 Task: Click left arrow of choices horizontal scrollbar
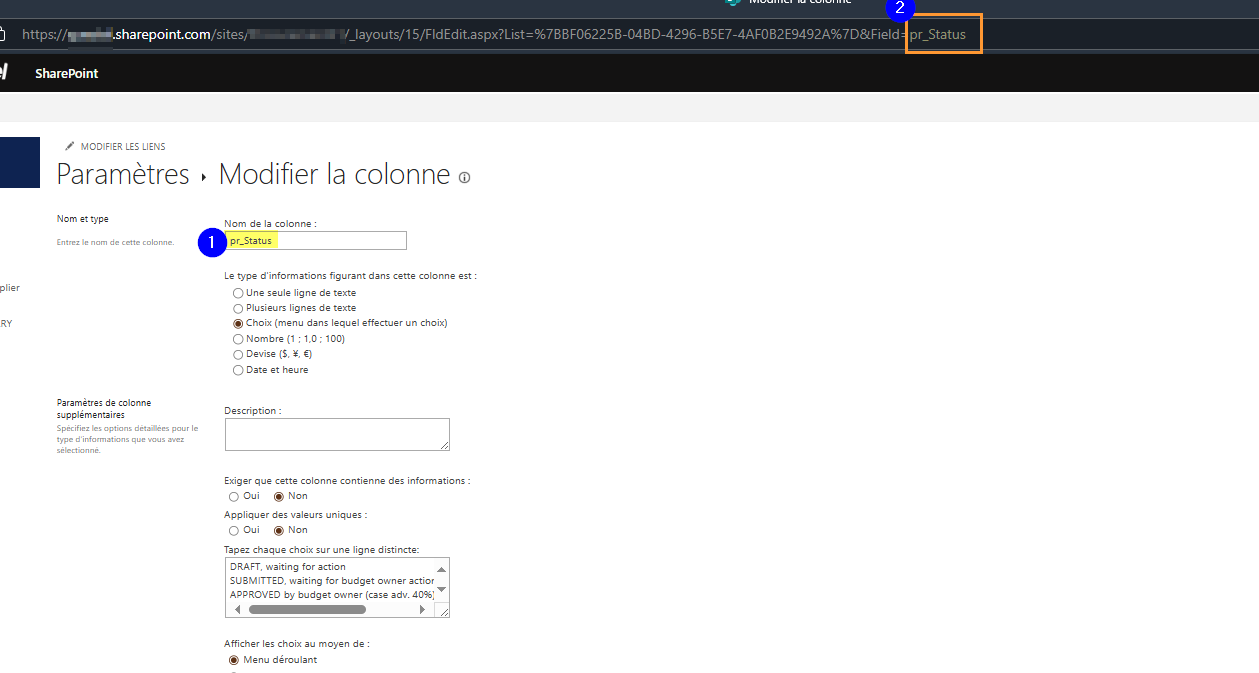(238, 609)
